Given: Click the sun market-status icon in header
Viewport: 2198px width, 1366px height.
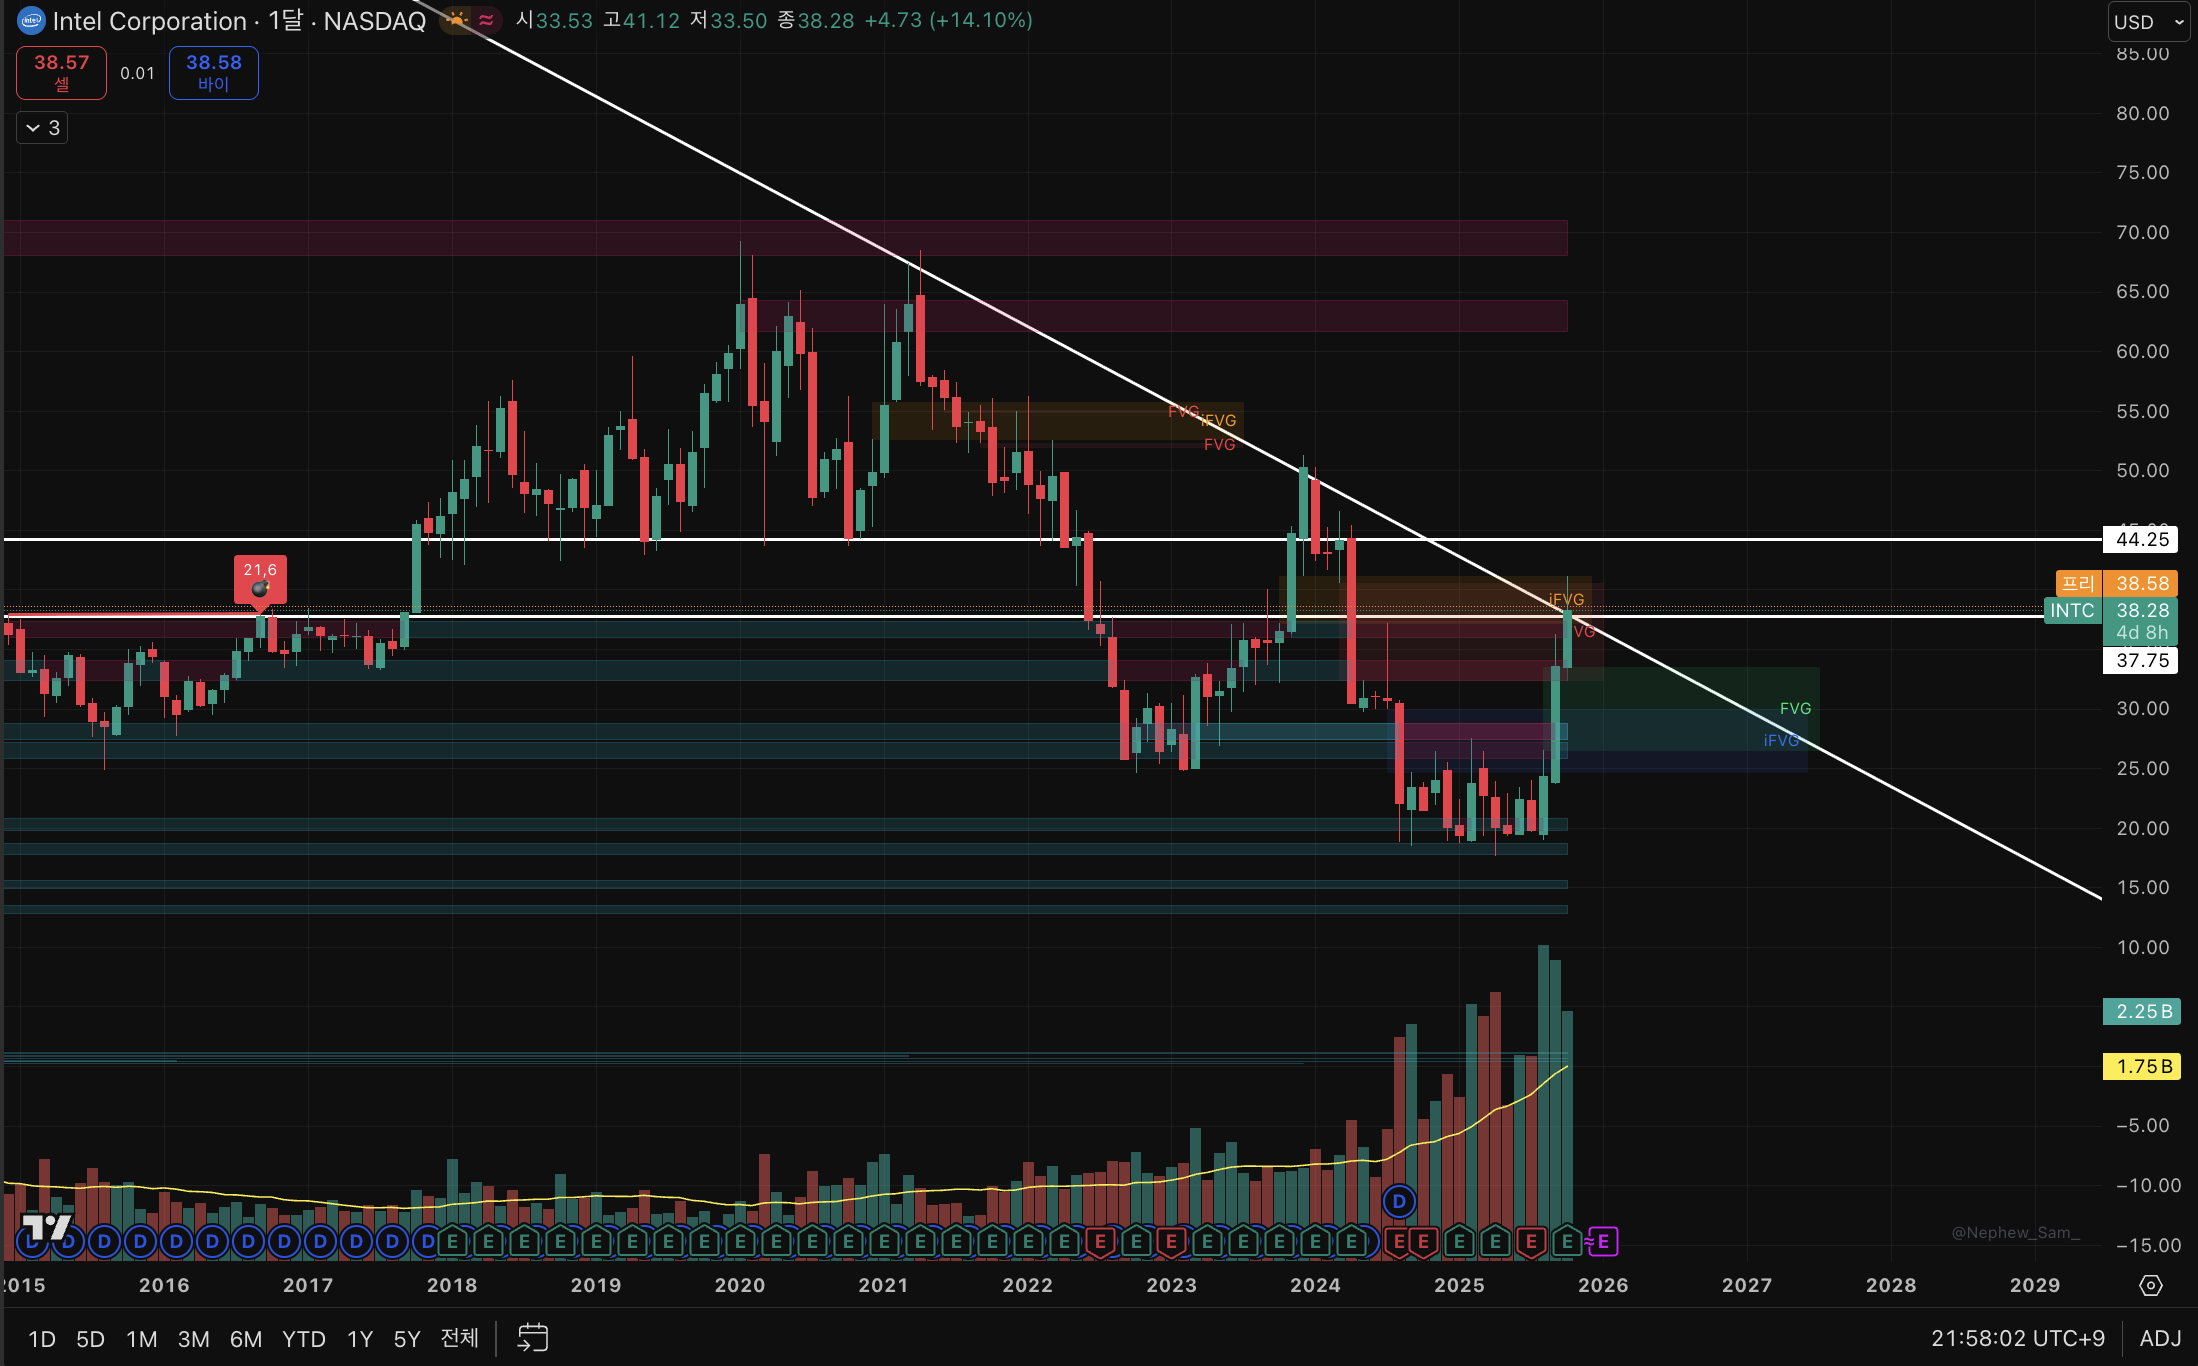Looking at the screenshot, I should [x=457, y=20].
